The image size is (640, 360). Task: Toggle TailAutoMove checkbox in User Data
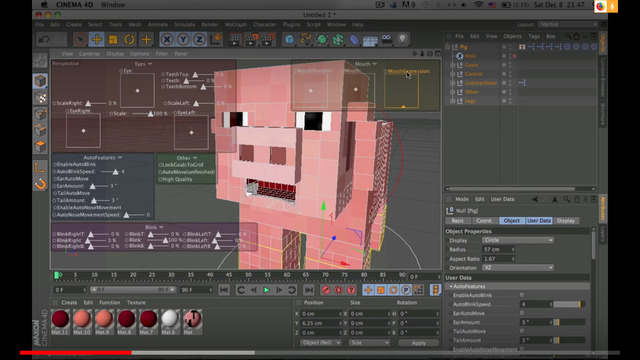[522, 331]
